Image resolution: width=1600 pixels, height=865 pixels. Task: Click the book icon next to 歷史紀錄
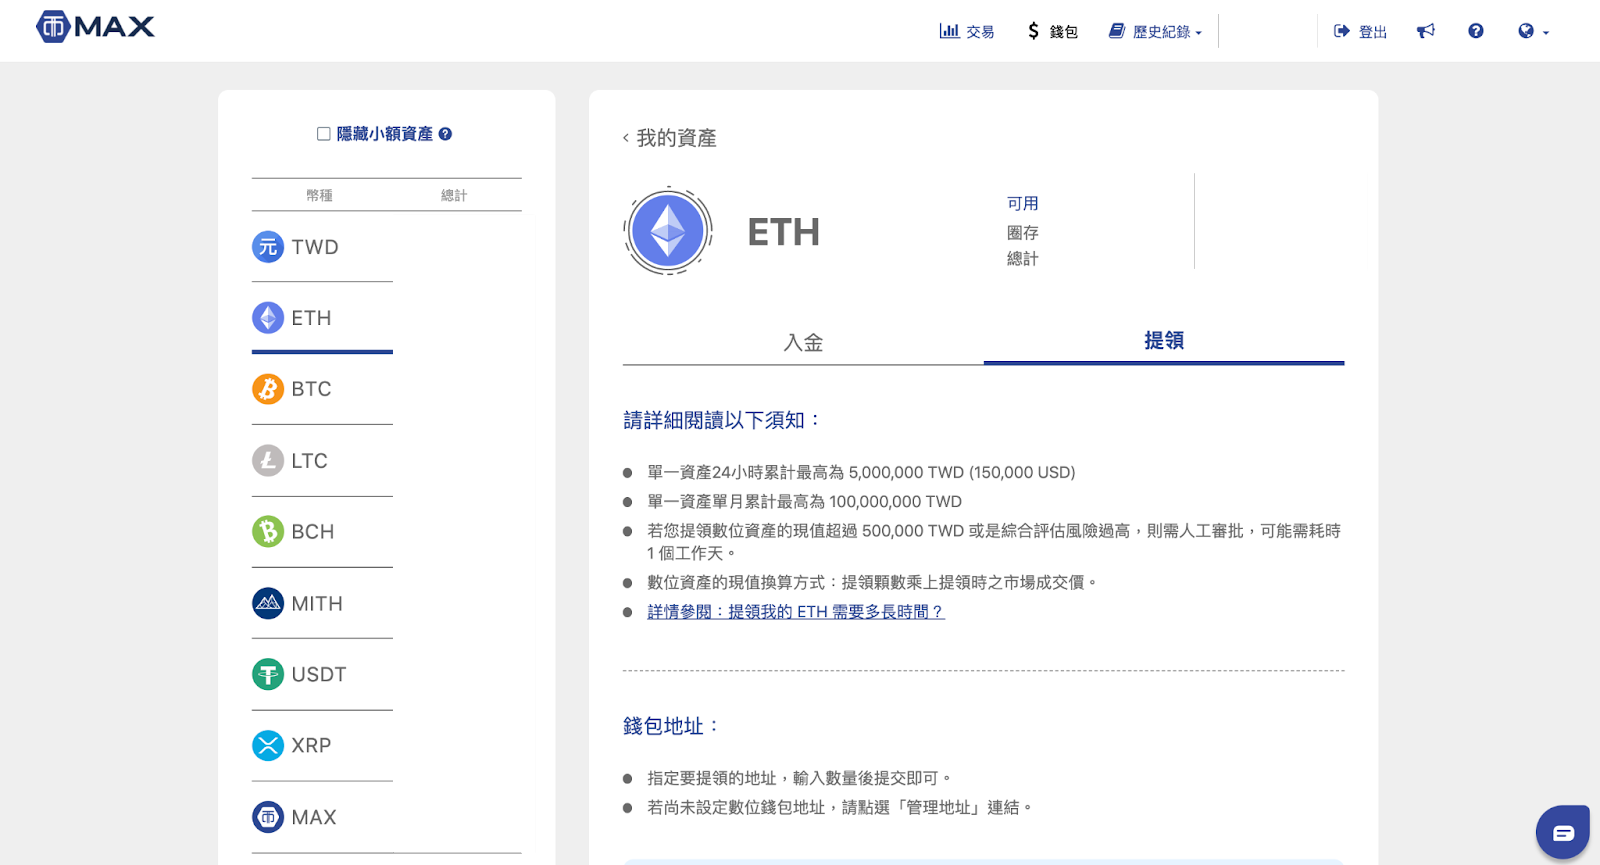(x=1117, y=31)
